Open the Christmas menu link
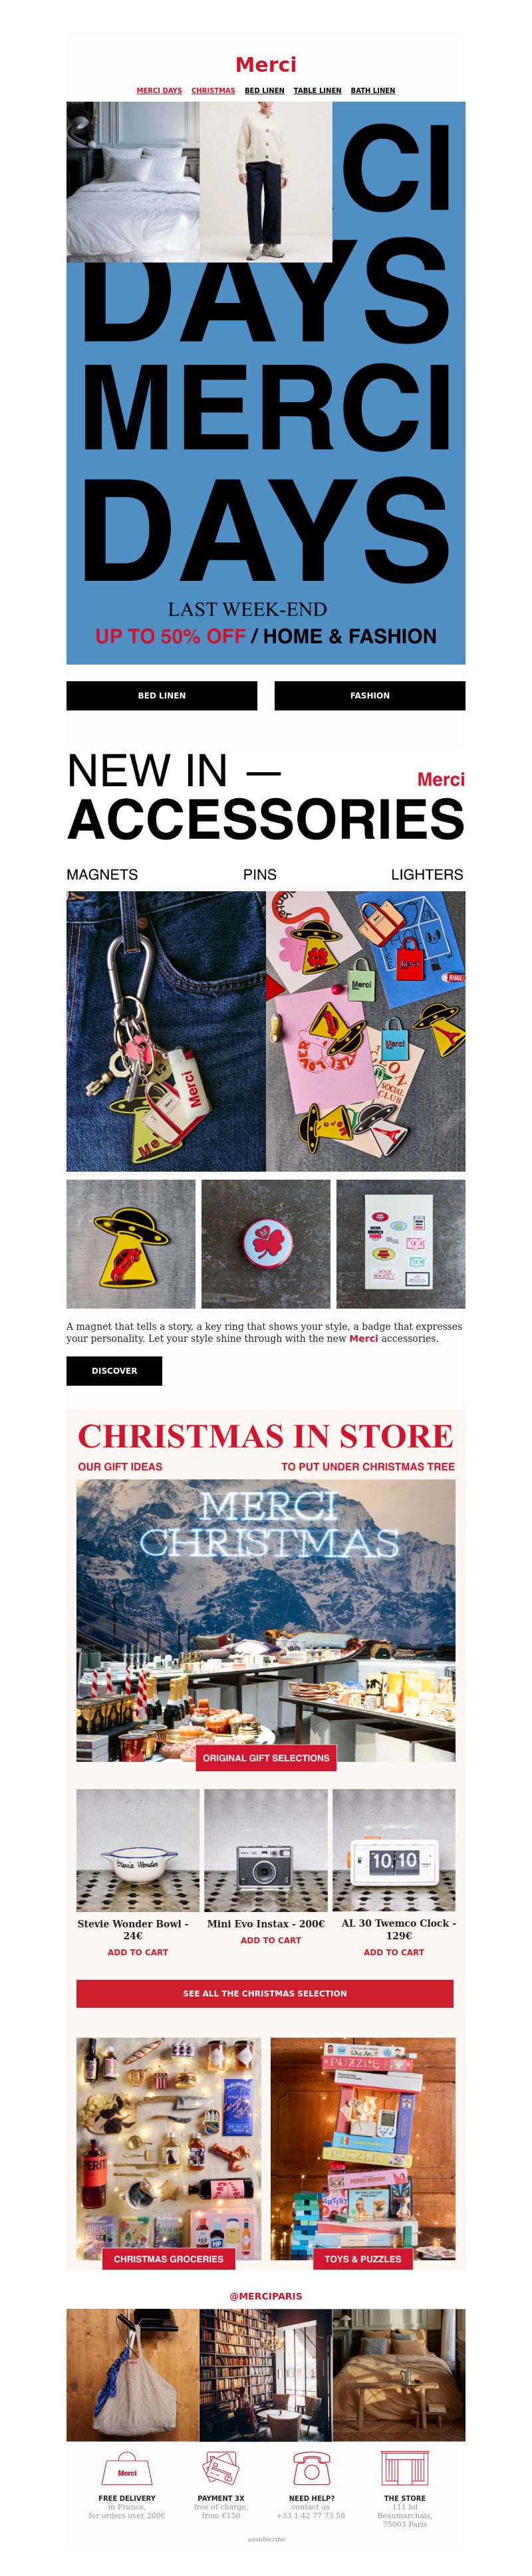The image size is (532, 2576). coord(213,90)
